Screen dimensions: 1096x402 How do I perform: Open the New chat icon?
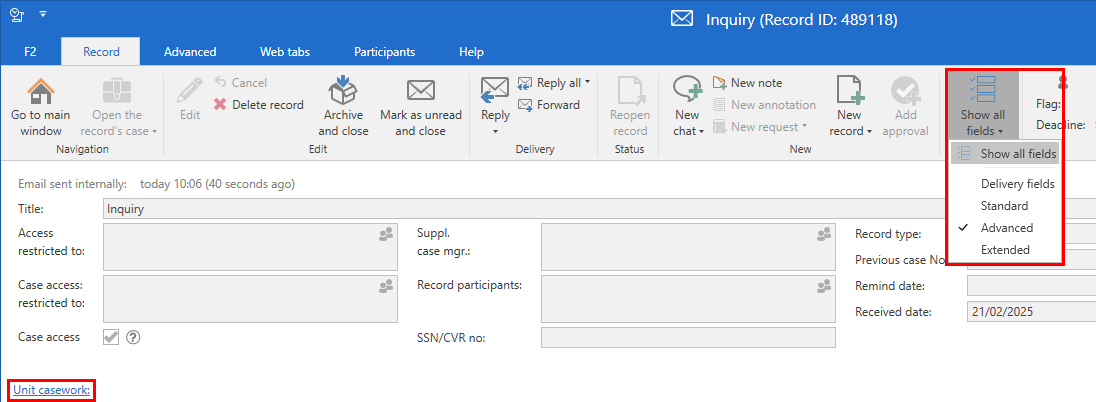pyautogui.click(x=687, y=92)
